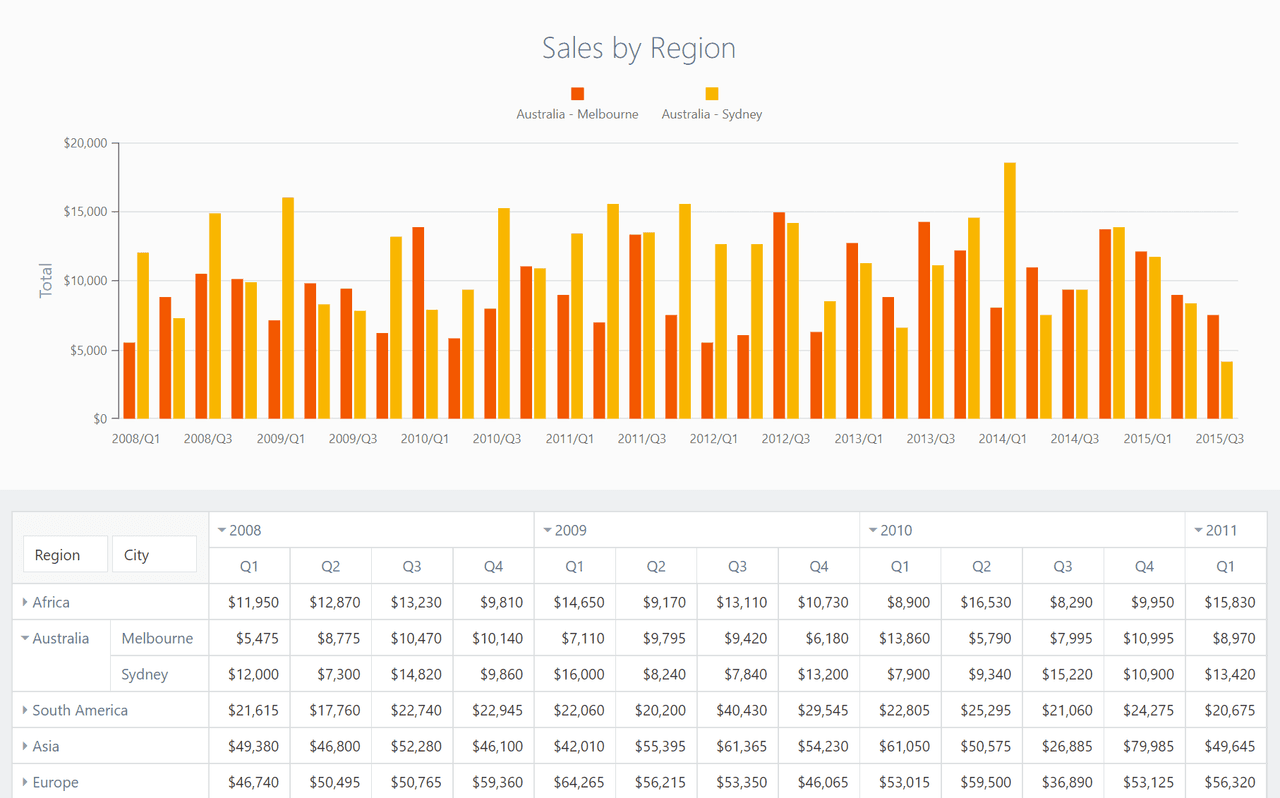The width and height of the screenshot is (1280, 798).
Task: Collapse the 2008 year column
Action: 222,530
